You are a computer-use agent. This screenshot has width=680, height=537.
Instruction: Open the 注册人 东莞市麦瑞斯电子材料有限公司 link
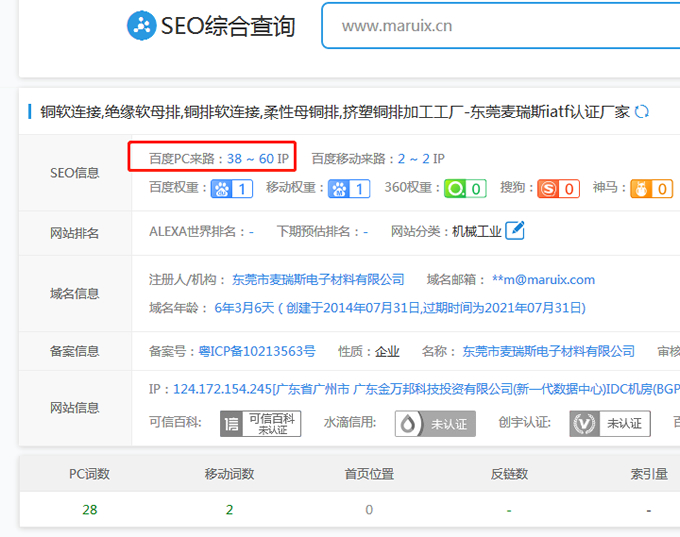pos(318,279)
